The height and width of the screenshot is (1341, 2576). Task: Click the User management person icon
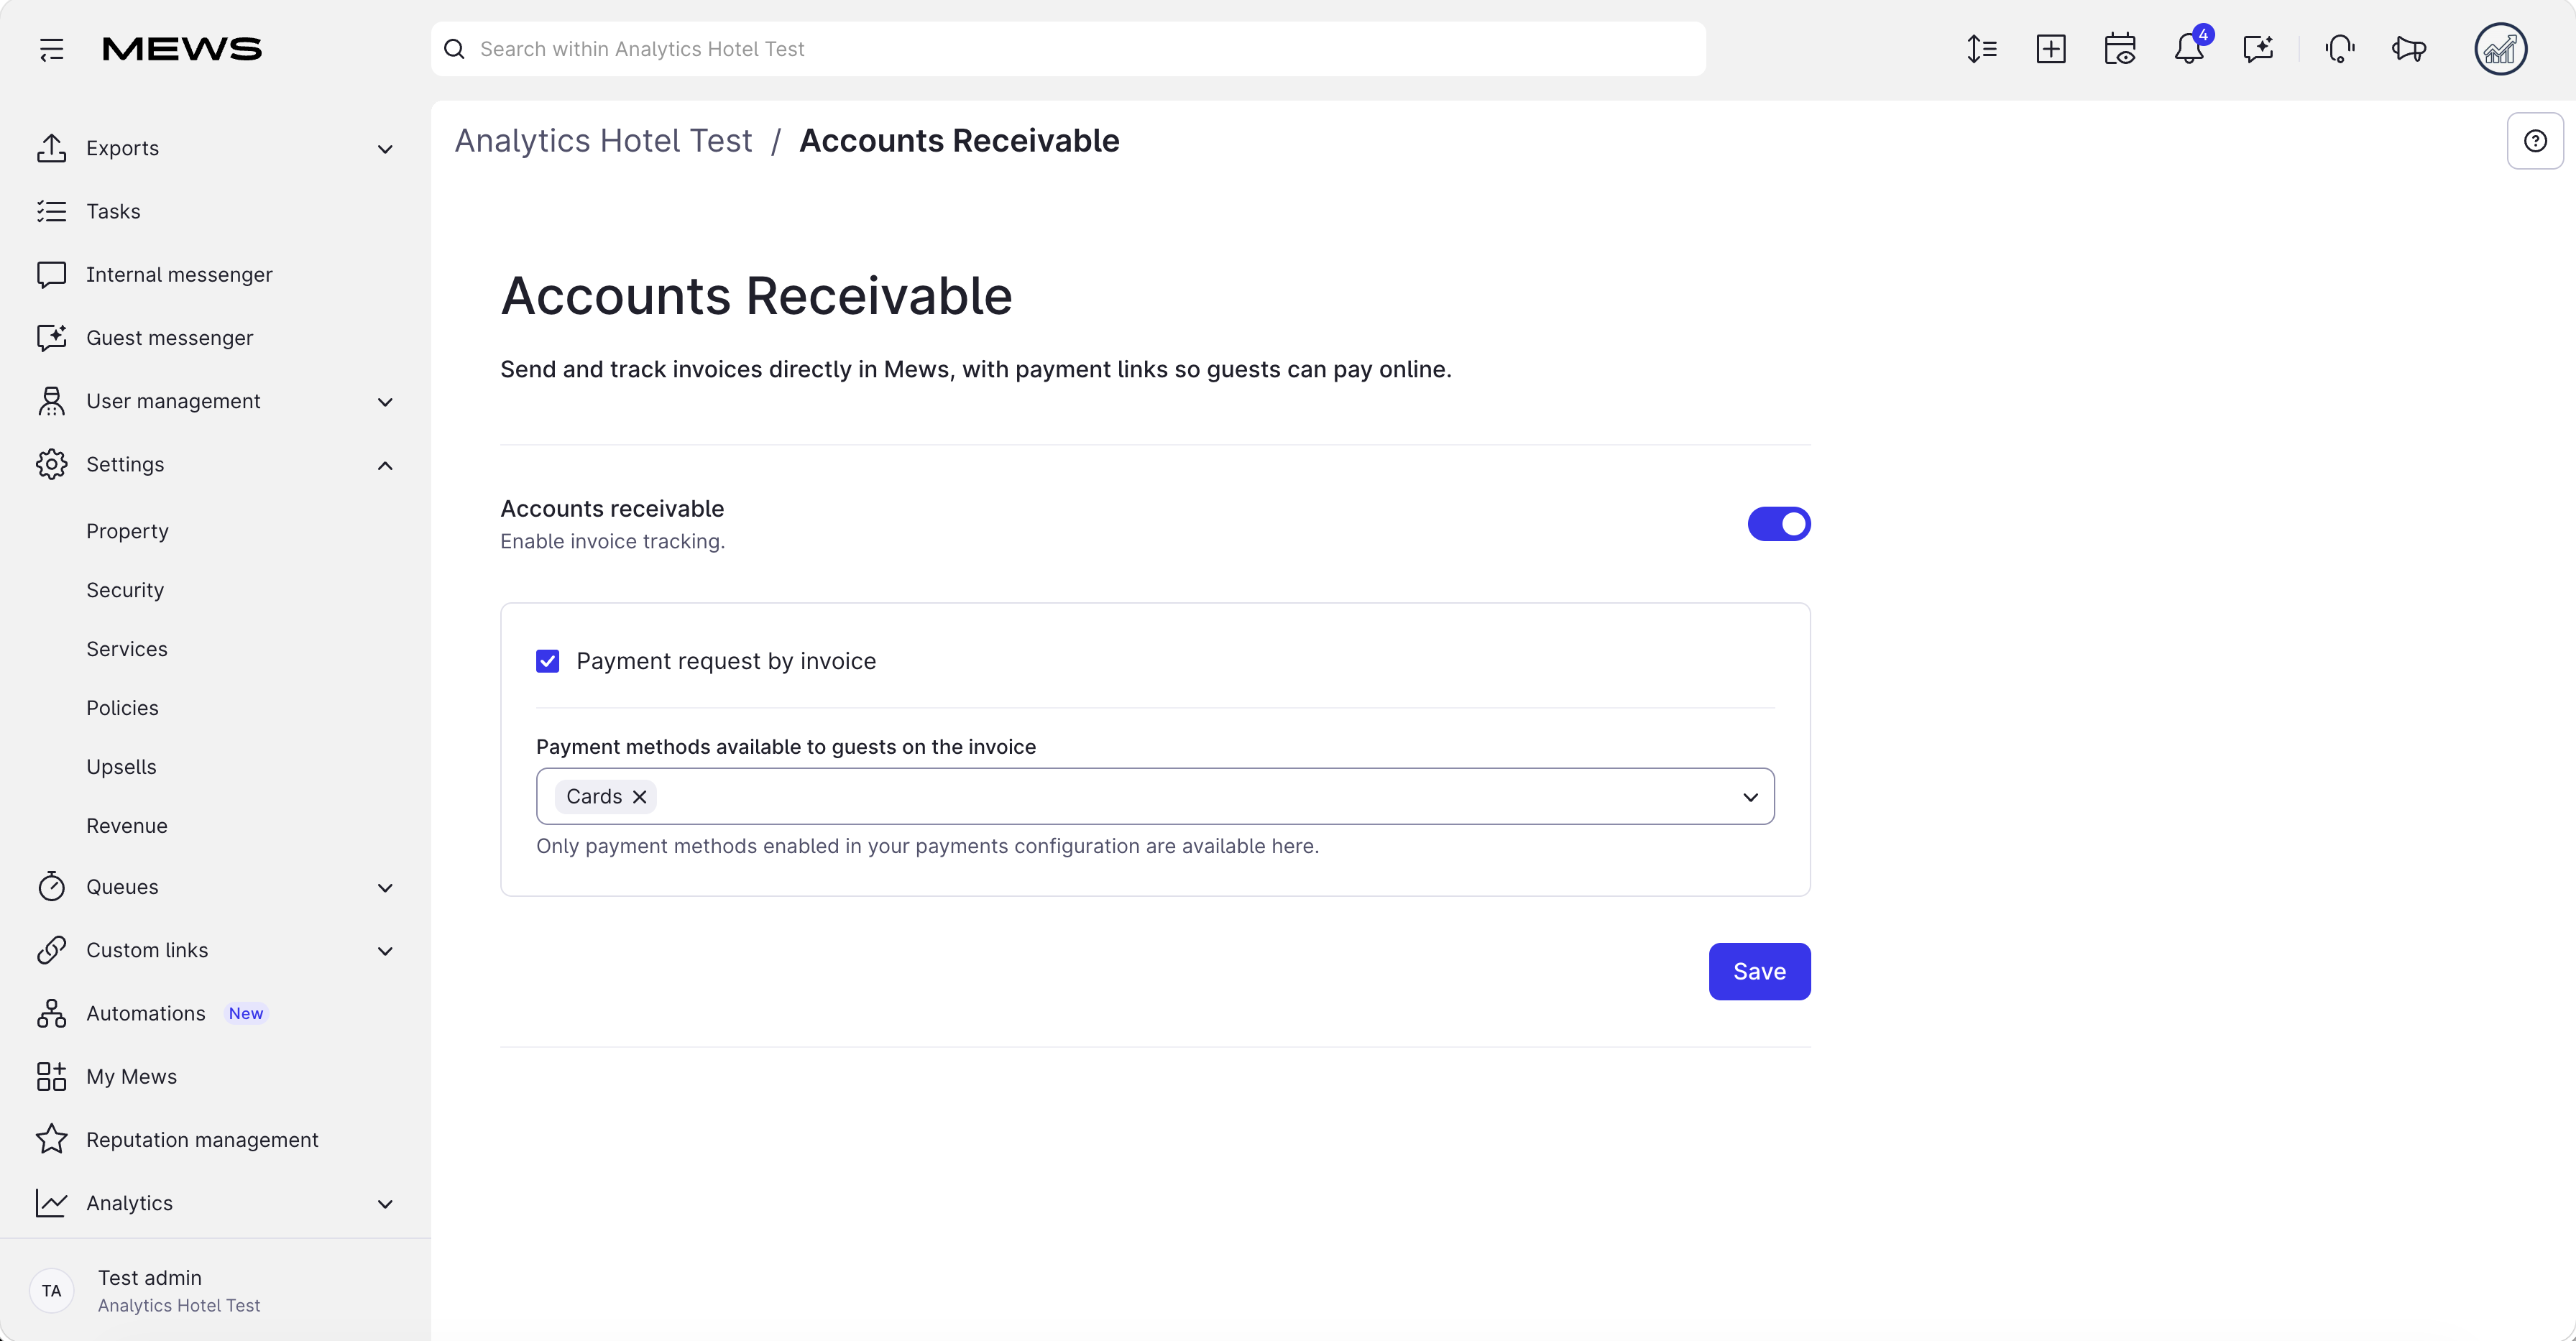click(x=51, y=401)
